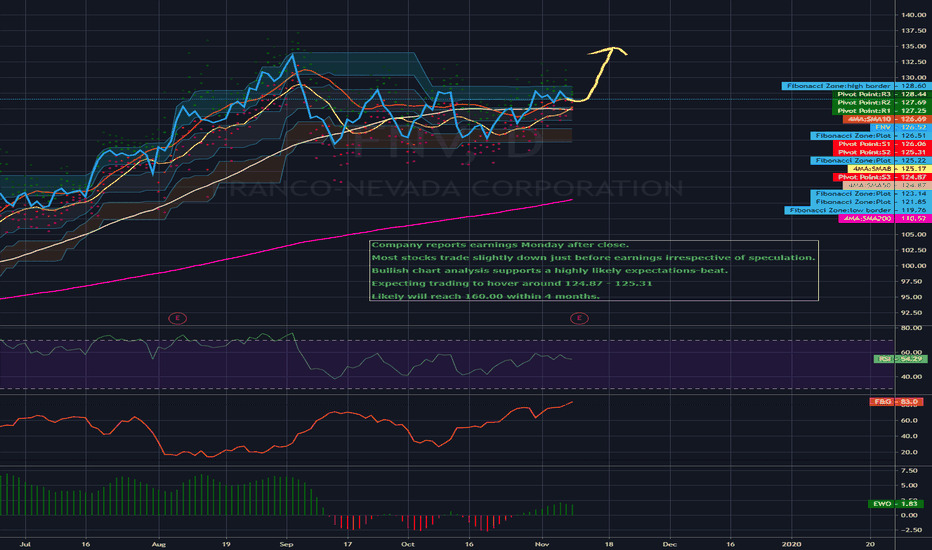Click the Aug date on time axis
The height and width of the screenshot is (550, 932).
click(x=159, y=544)
